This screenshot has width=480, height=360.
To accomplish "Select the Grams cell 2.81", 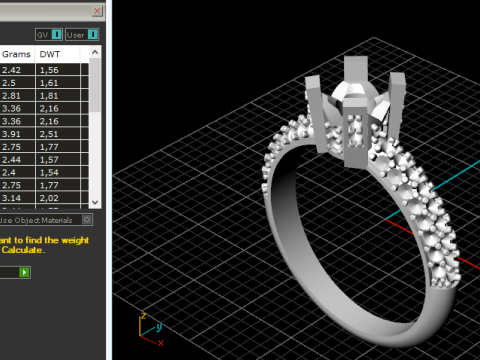I will pyautogui.click(x=17, y=96).
